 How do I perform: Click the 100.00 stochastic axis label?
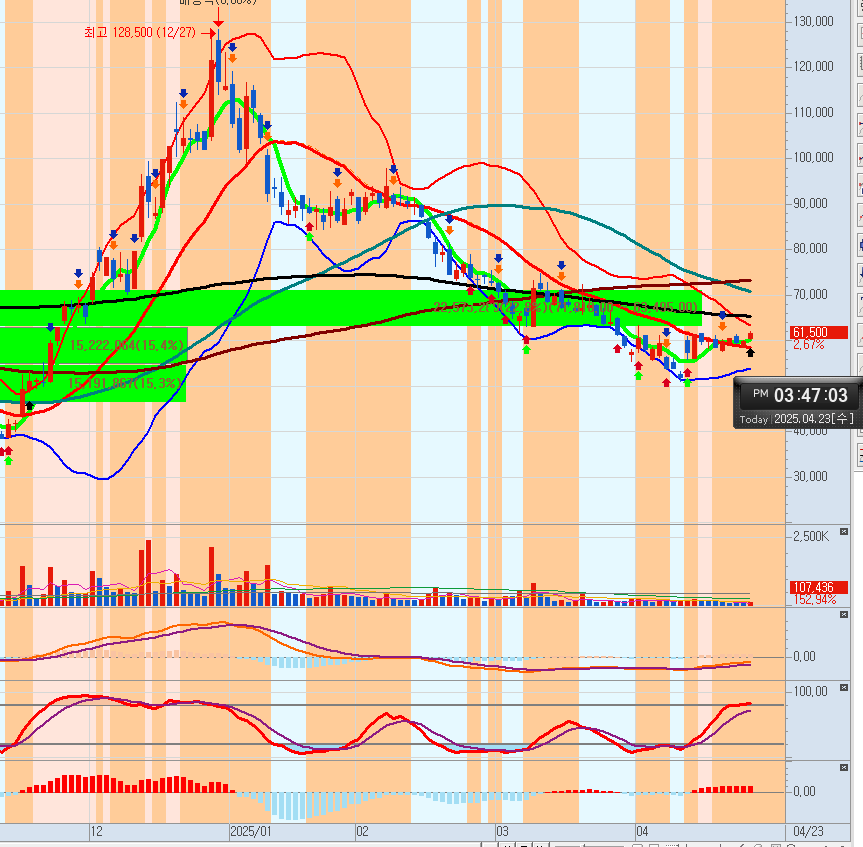810,691
